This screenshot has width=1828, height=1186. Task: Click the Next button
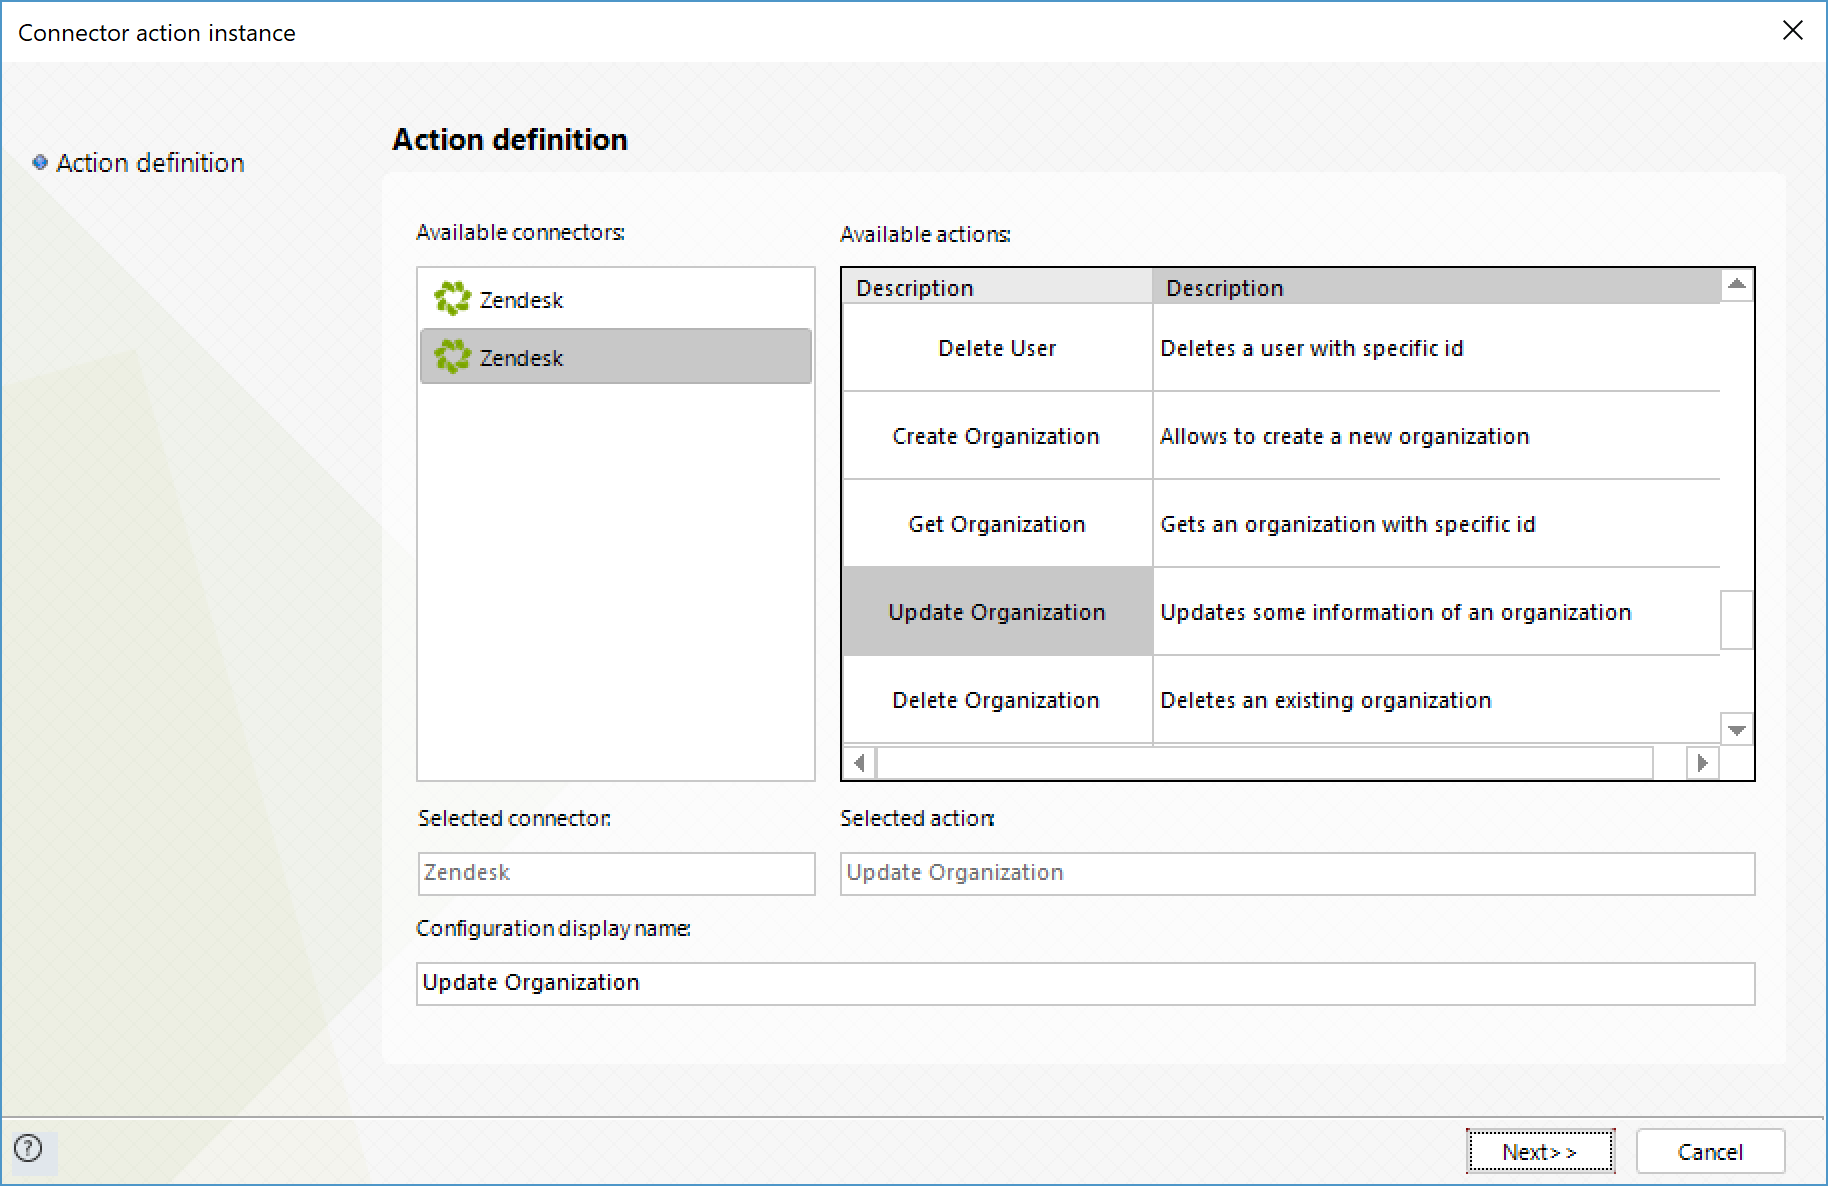point(1540,1151)
